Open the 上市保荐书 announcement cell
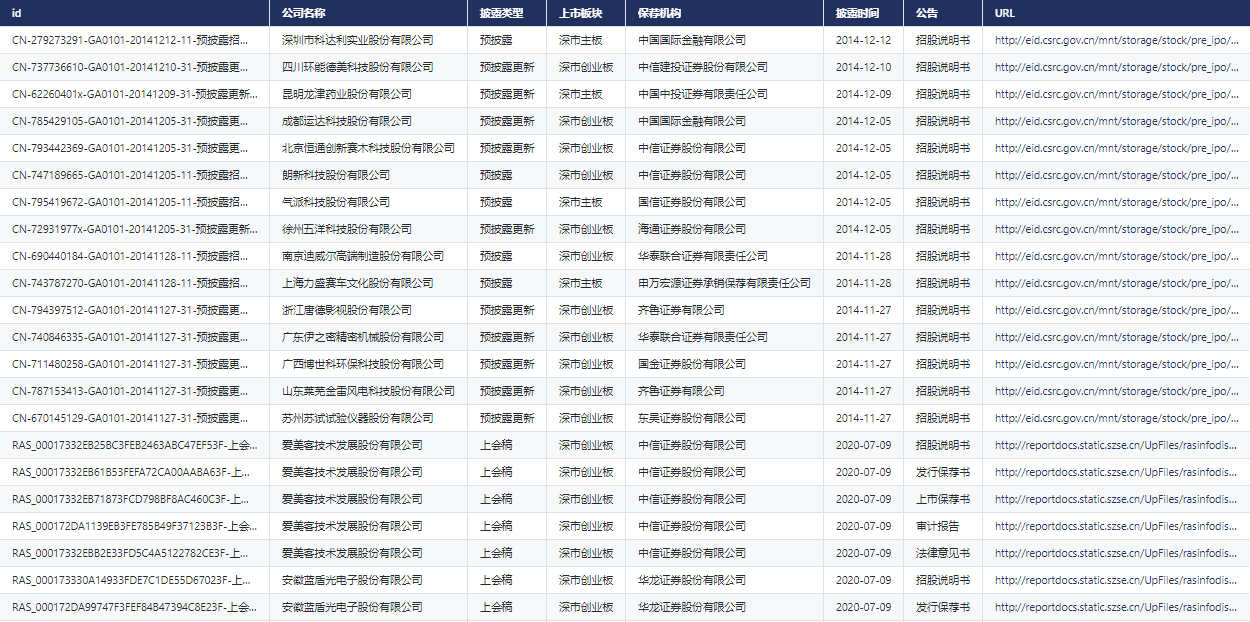This screenshot has height=622, width=1250. [943, 499]
